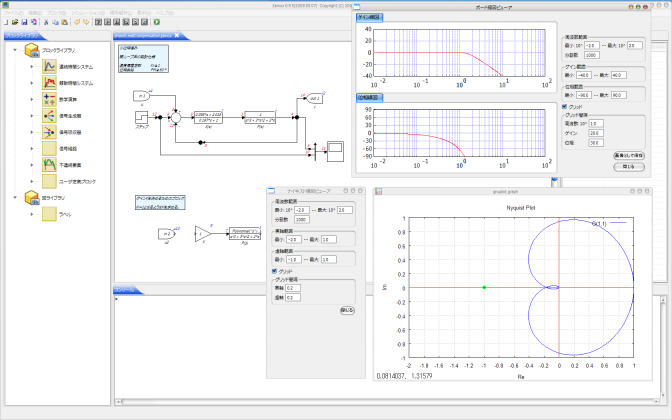Collapse the second library root in tree
672x420 pixels.
(x=14, y=198)
